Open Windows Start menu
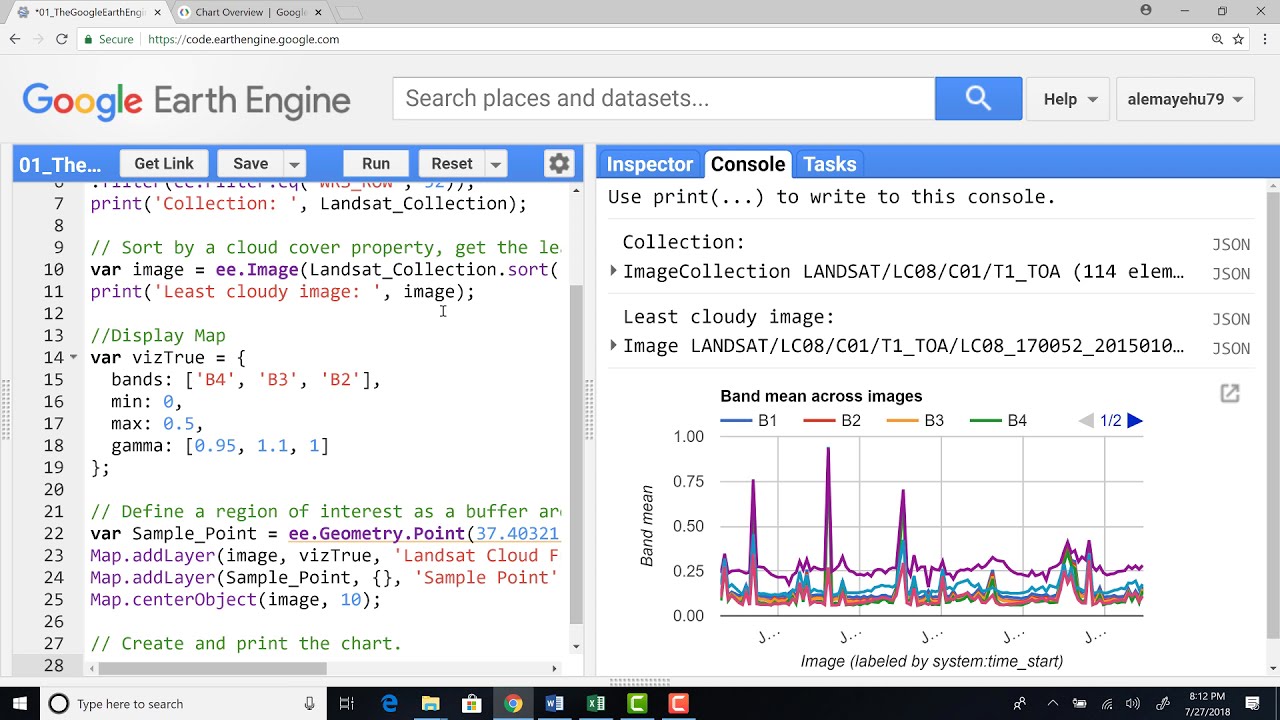The height and width of the screenshot is (720, 1280). (20, 703)
